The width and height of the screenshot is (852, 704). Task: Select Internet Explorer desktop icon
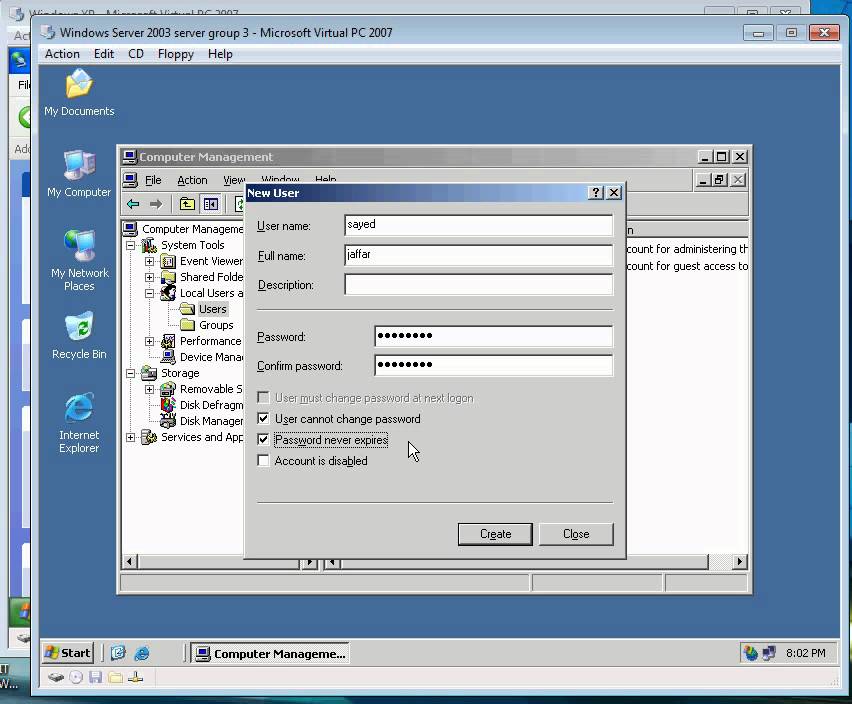79,423
